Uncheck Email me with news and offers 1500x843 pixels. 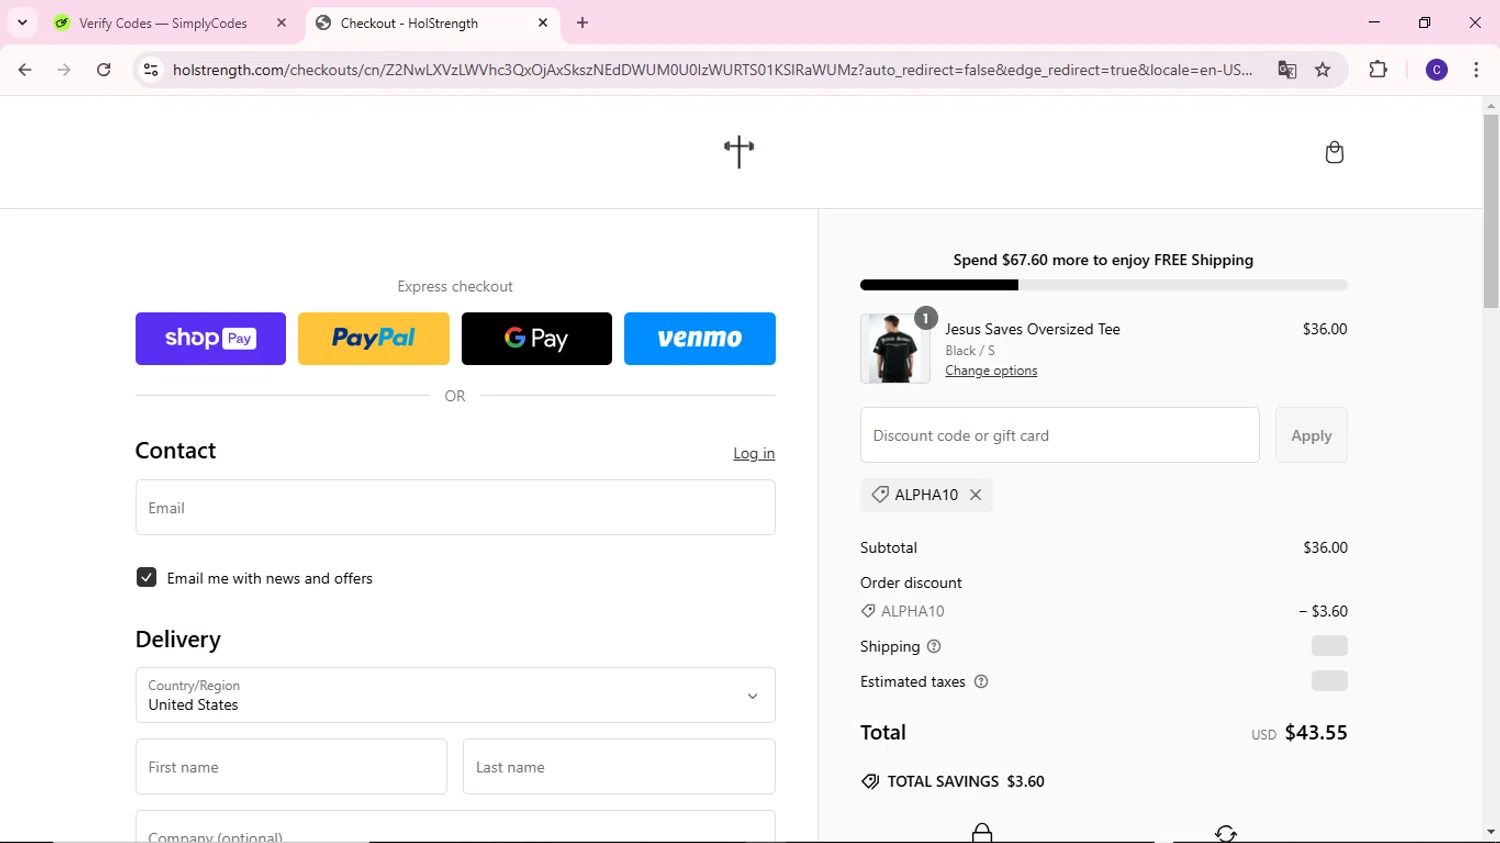146,578
